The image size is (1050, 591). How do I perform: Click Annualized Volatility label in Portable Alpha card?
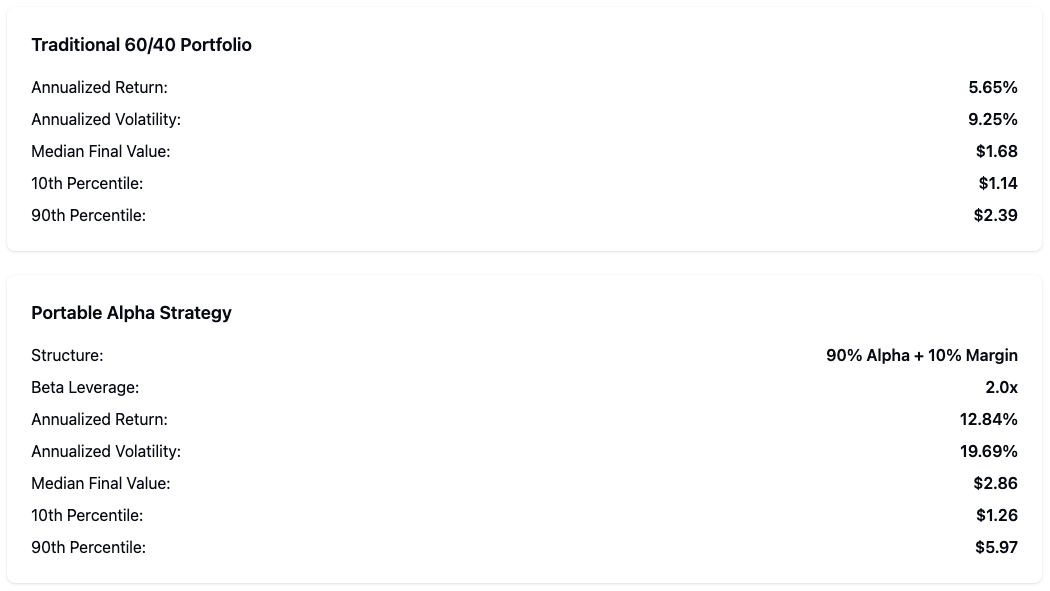tap(106, 451)
